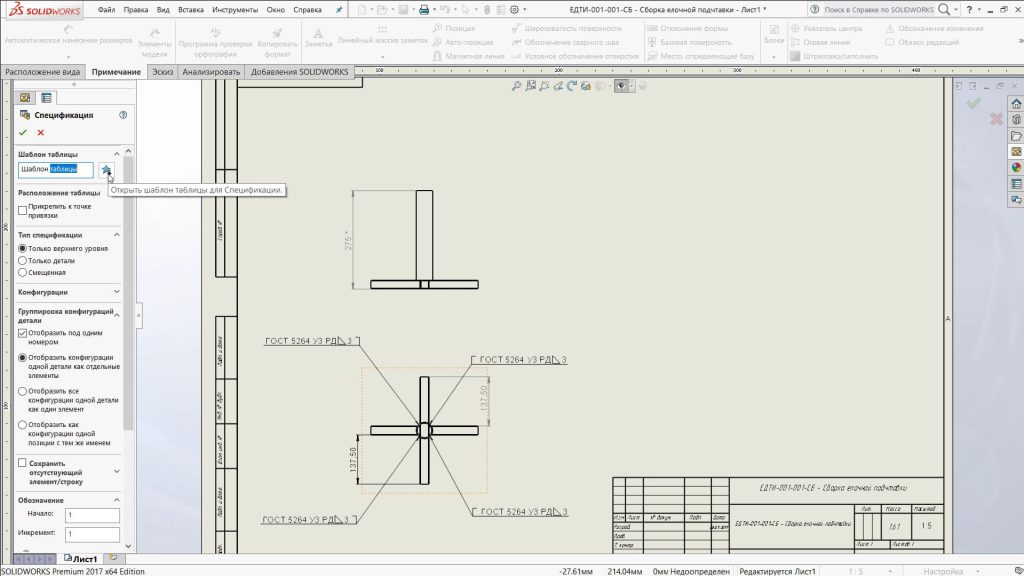
Task: Open the Custom Properties icon in task pane
Action: pos(1016,184)
